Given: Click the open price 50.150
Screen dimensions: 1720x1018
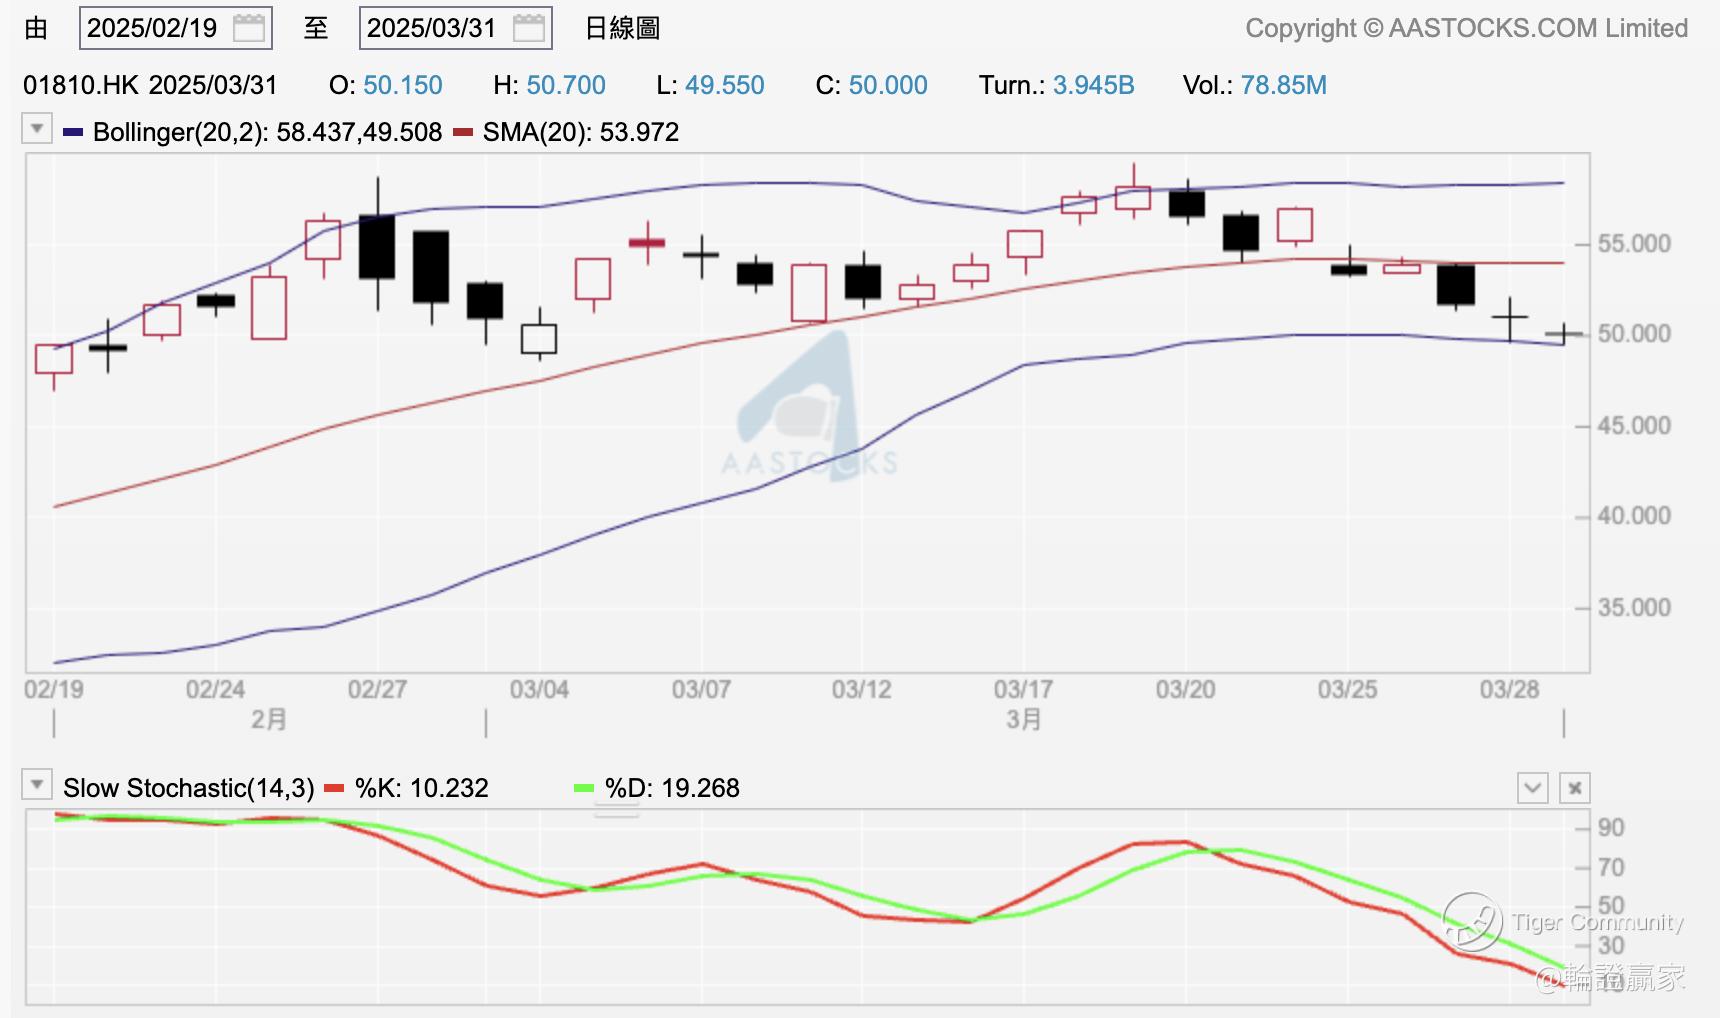Looking at the screenshot, I should pyautogui.click(x=403, y=85).
